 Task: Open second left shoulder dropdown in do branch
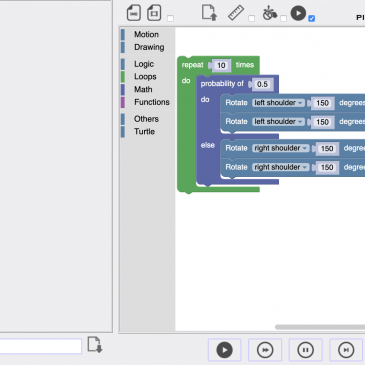point(278,122)
